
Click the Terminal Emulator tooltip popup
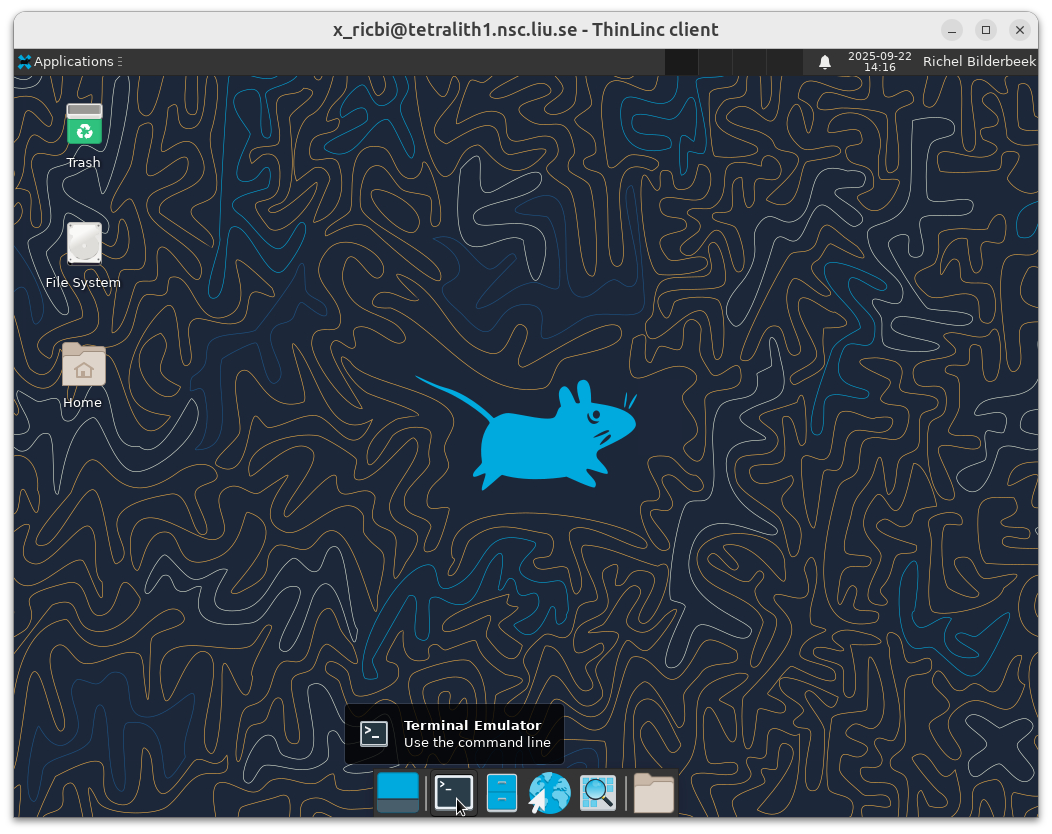454,733
